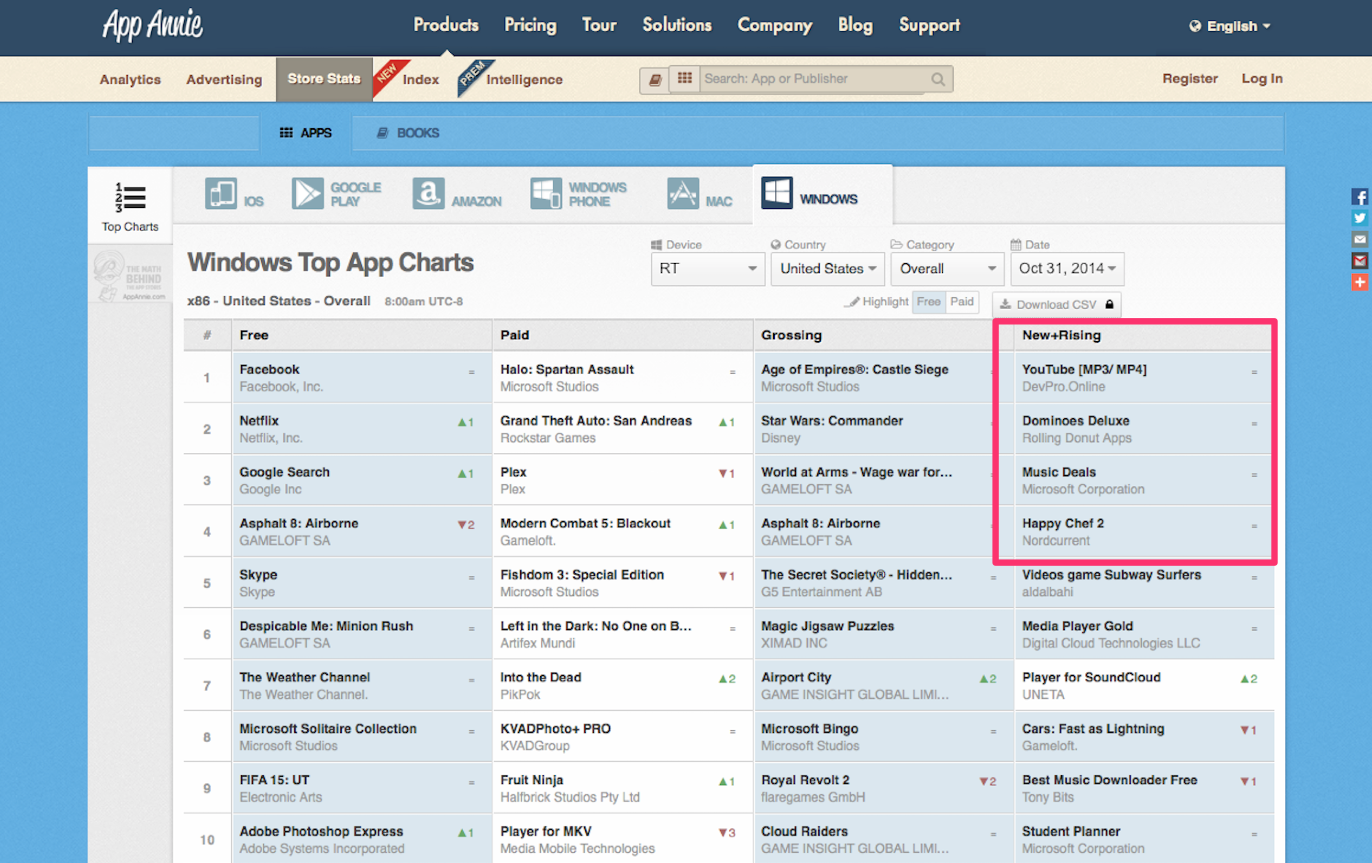Click the New+Rising column header

click(1061, 335)
